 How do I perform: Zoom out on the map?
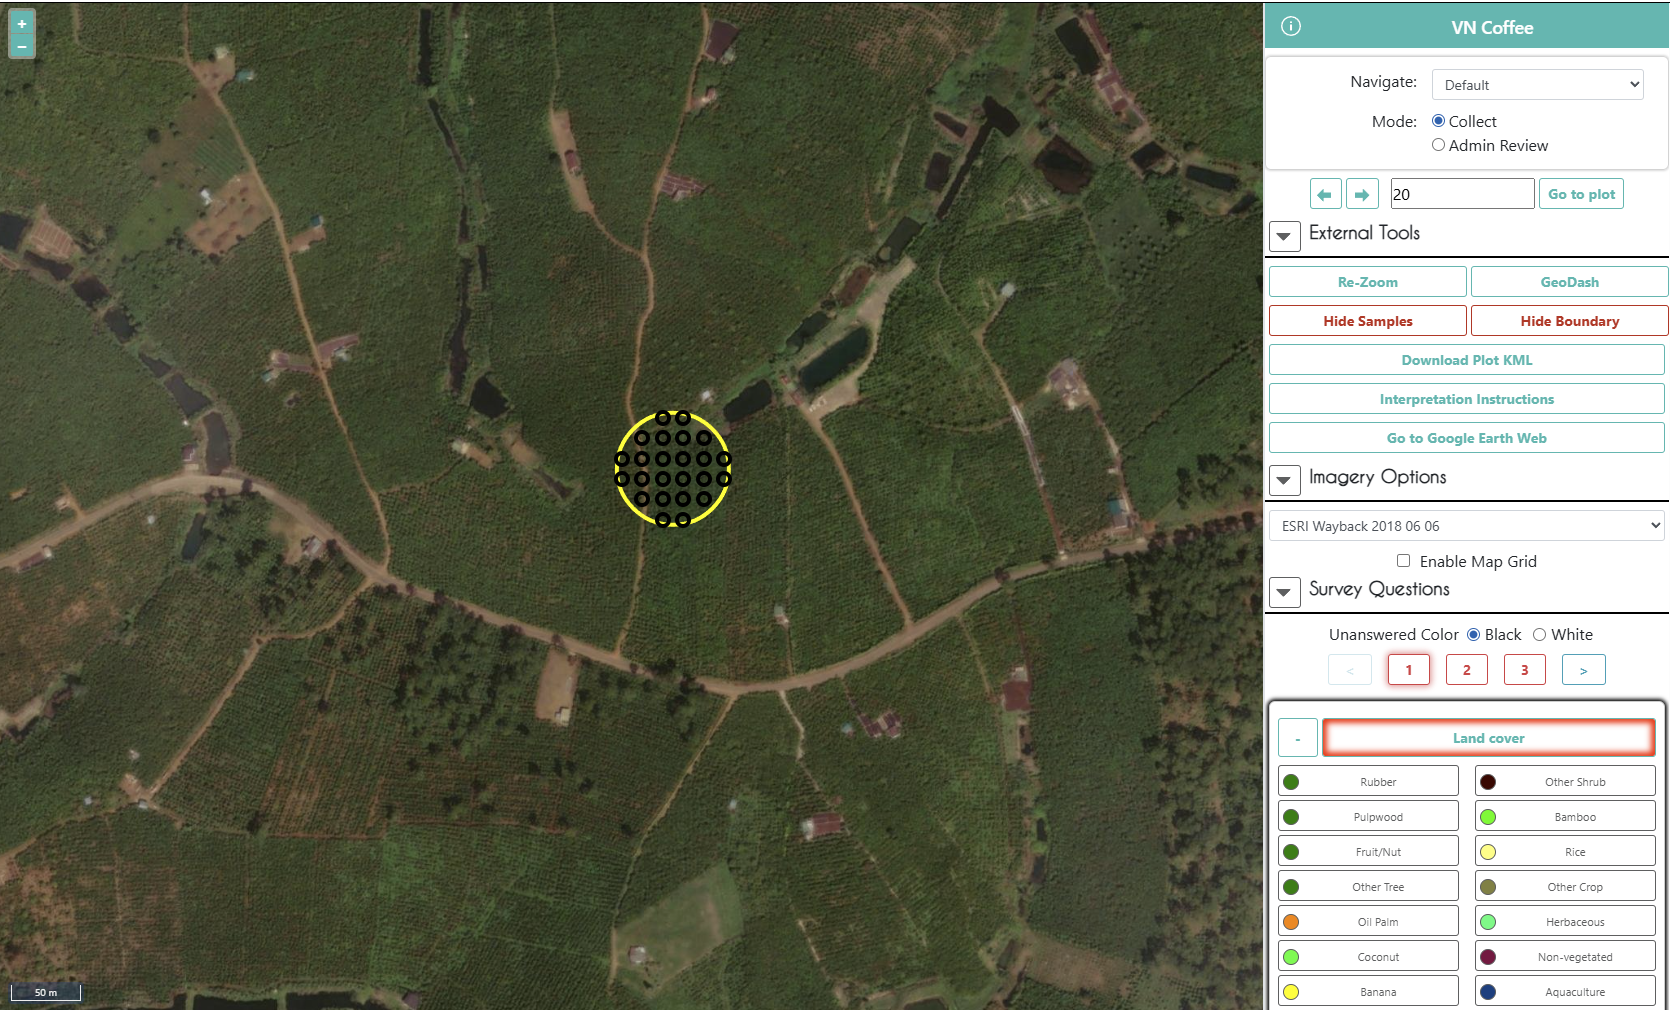21,45
